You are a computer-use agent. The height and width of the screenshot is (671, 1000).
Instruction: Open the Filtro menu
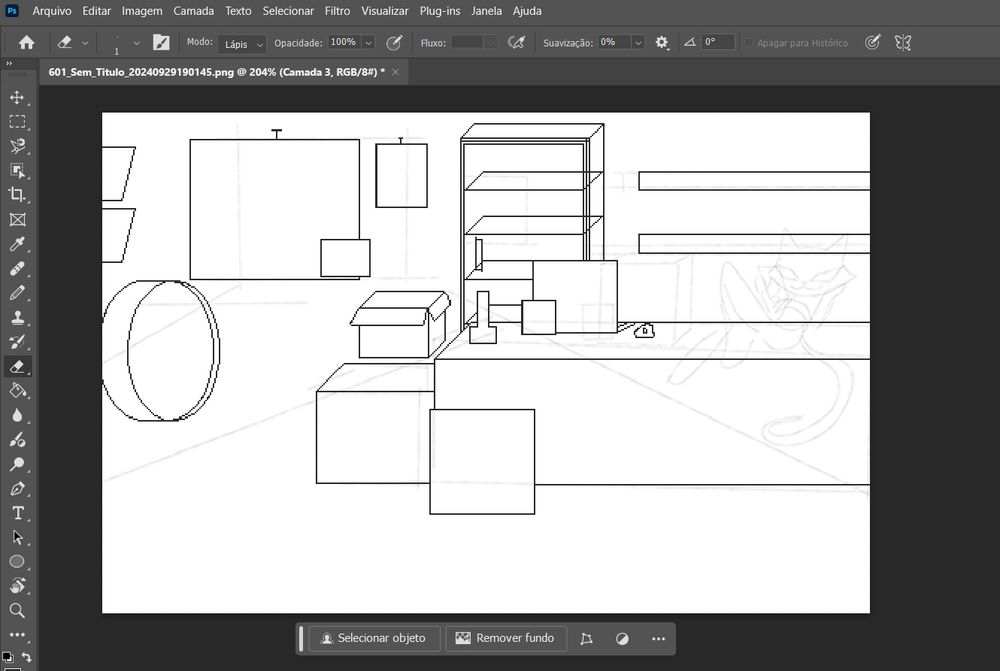coord(337,11)
